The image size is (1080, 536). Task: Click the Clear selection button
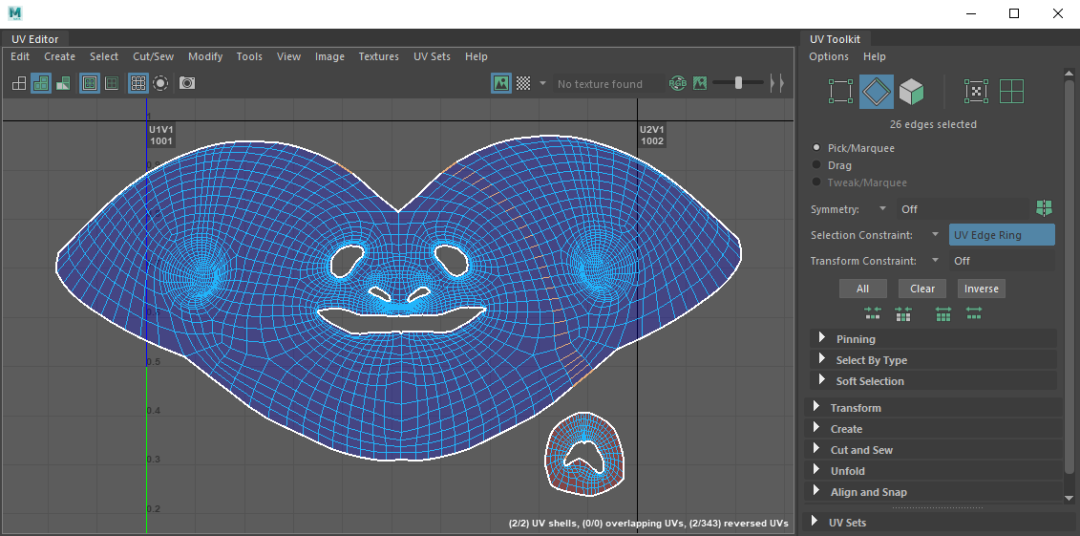pyautogui.click(x=922, y=288)
